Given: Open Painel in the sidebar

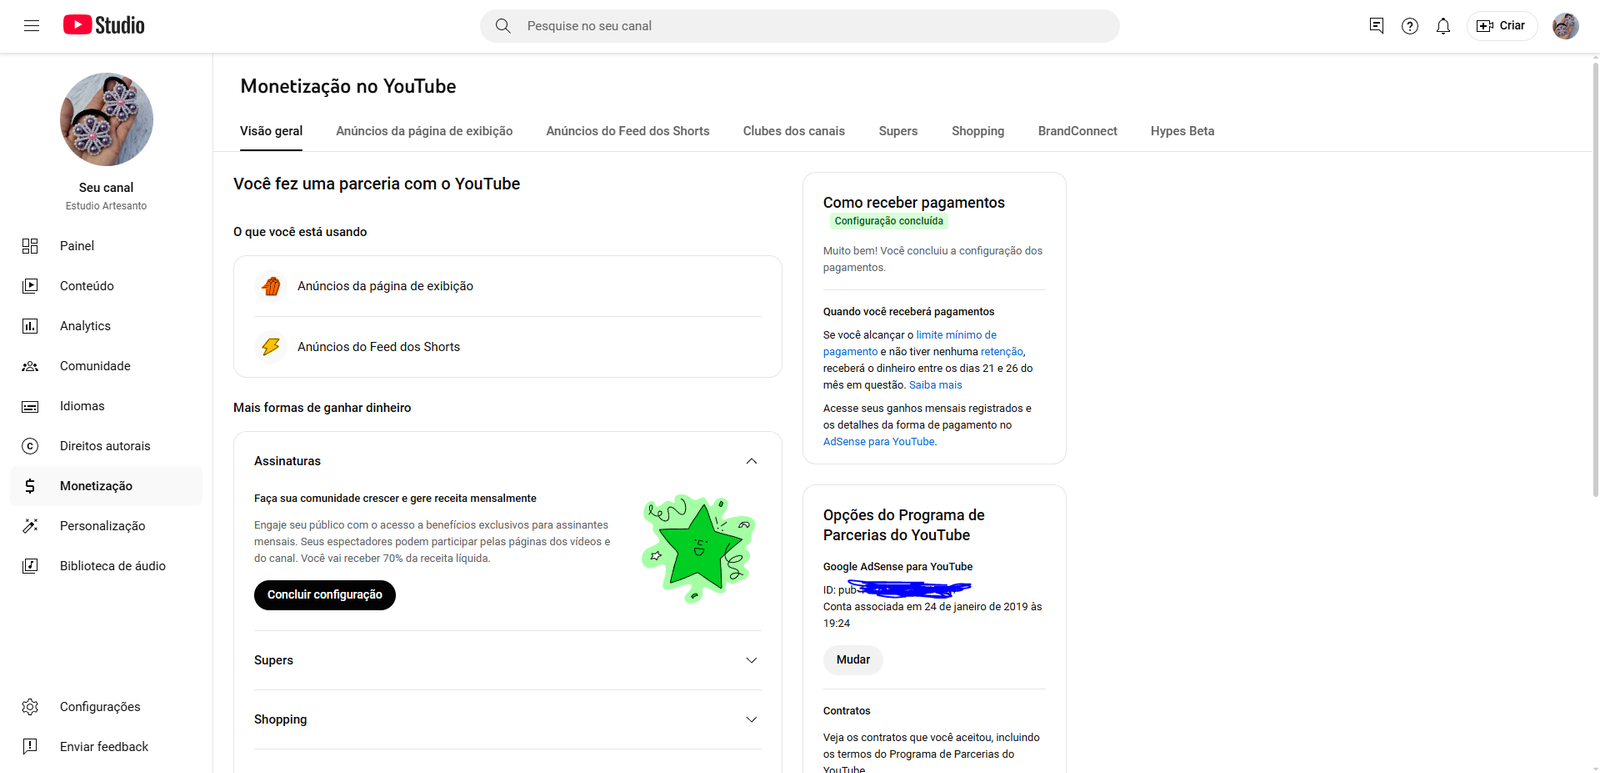Looking at the screenshot, I should (106, 246).
